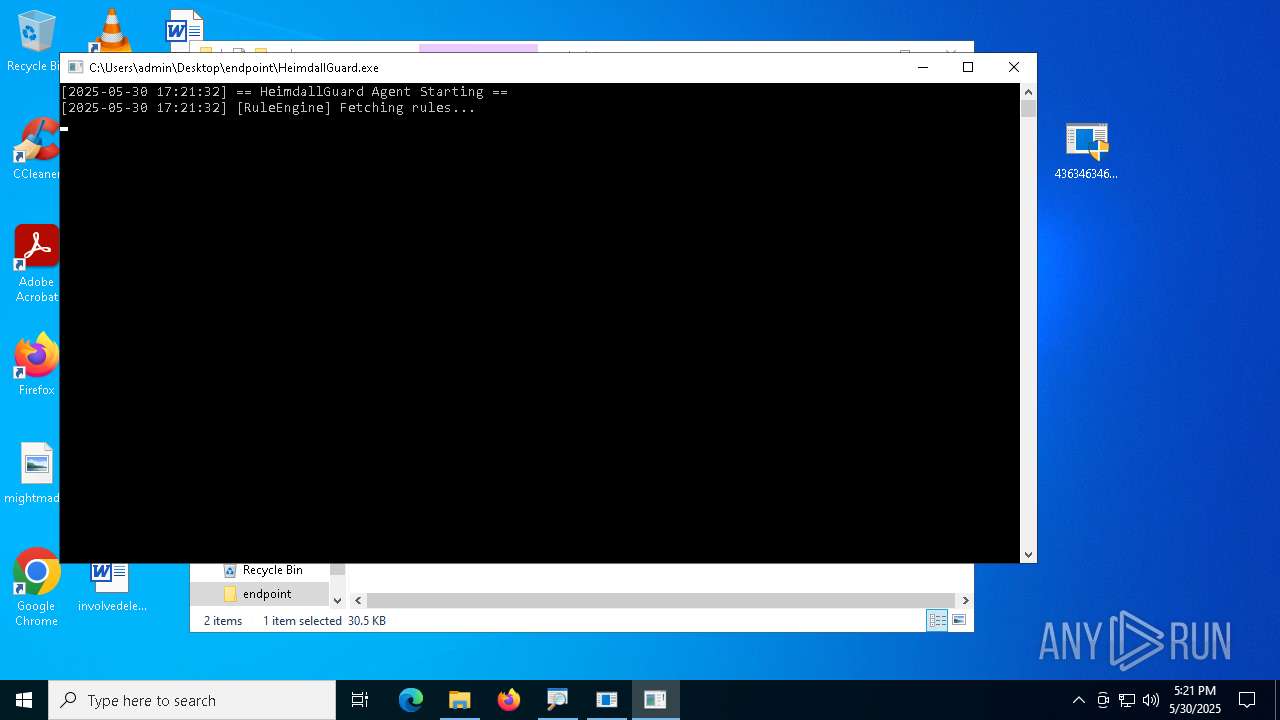Viewport: 1280px width, 720px height.
Task: Open mightmad image file on desktop
Action: [35, 473]
